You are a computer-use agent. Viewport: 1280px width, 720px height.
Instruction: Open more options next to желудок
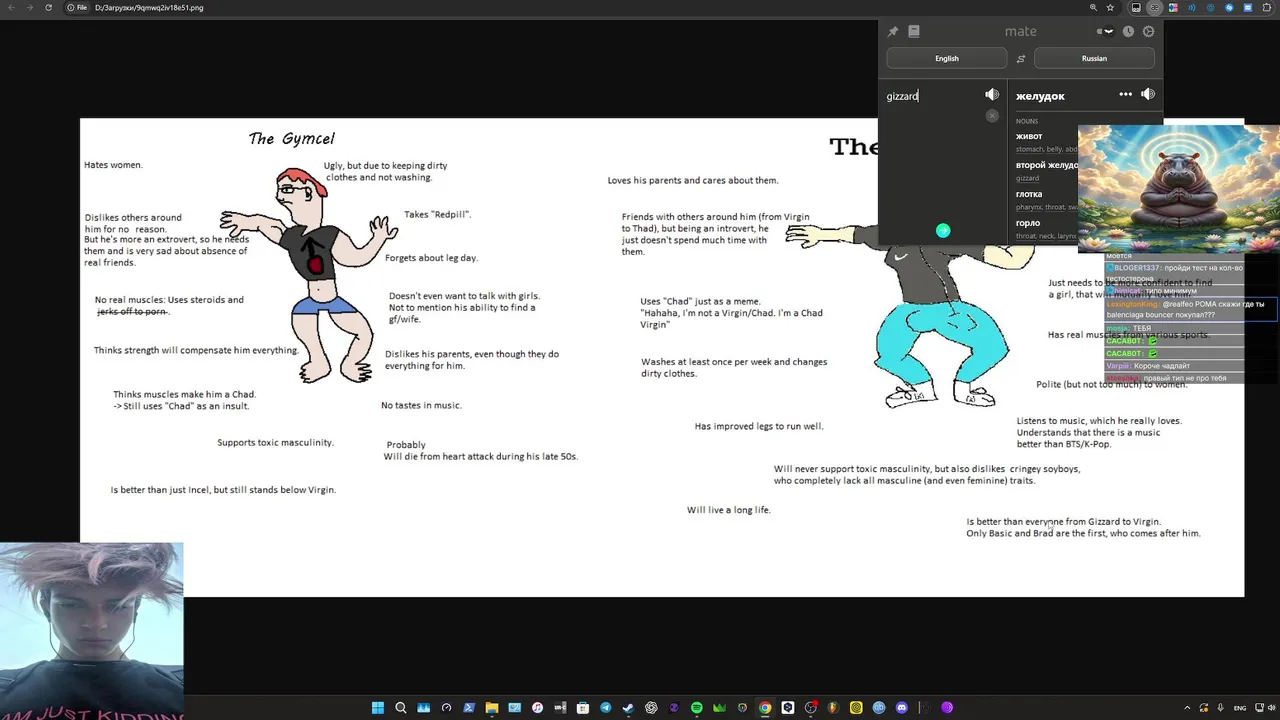[1126, 95]
